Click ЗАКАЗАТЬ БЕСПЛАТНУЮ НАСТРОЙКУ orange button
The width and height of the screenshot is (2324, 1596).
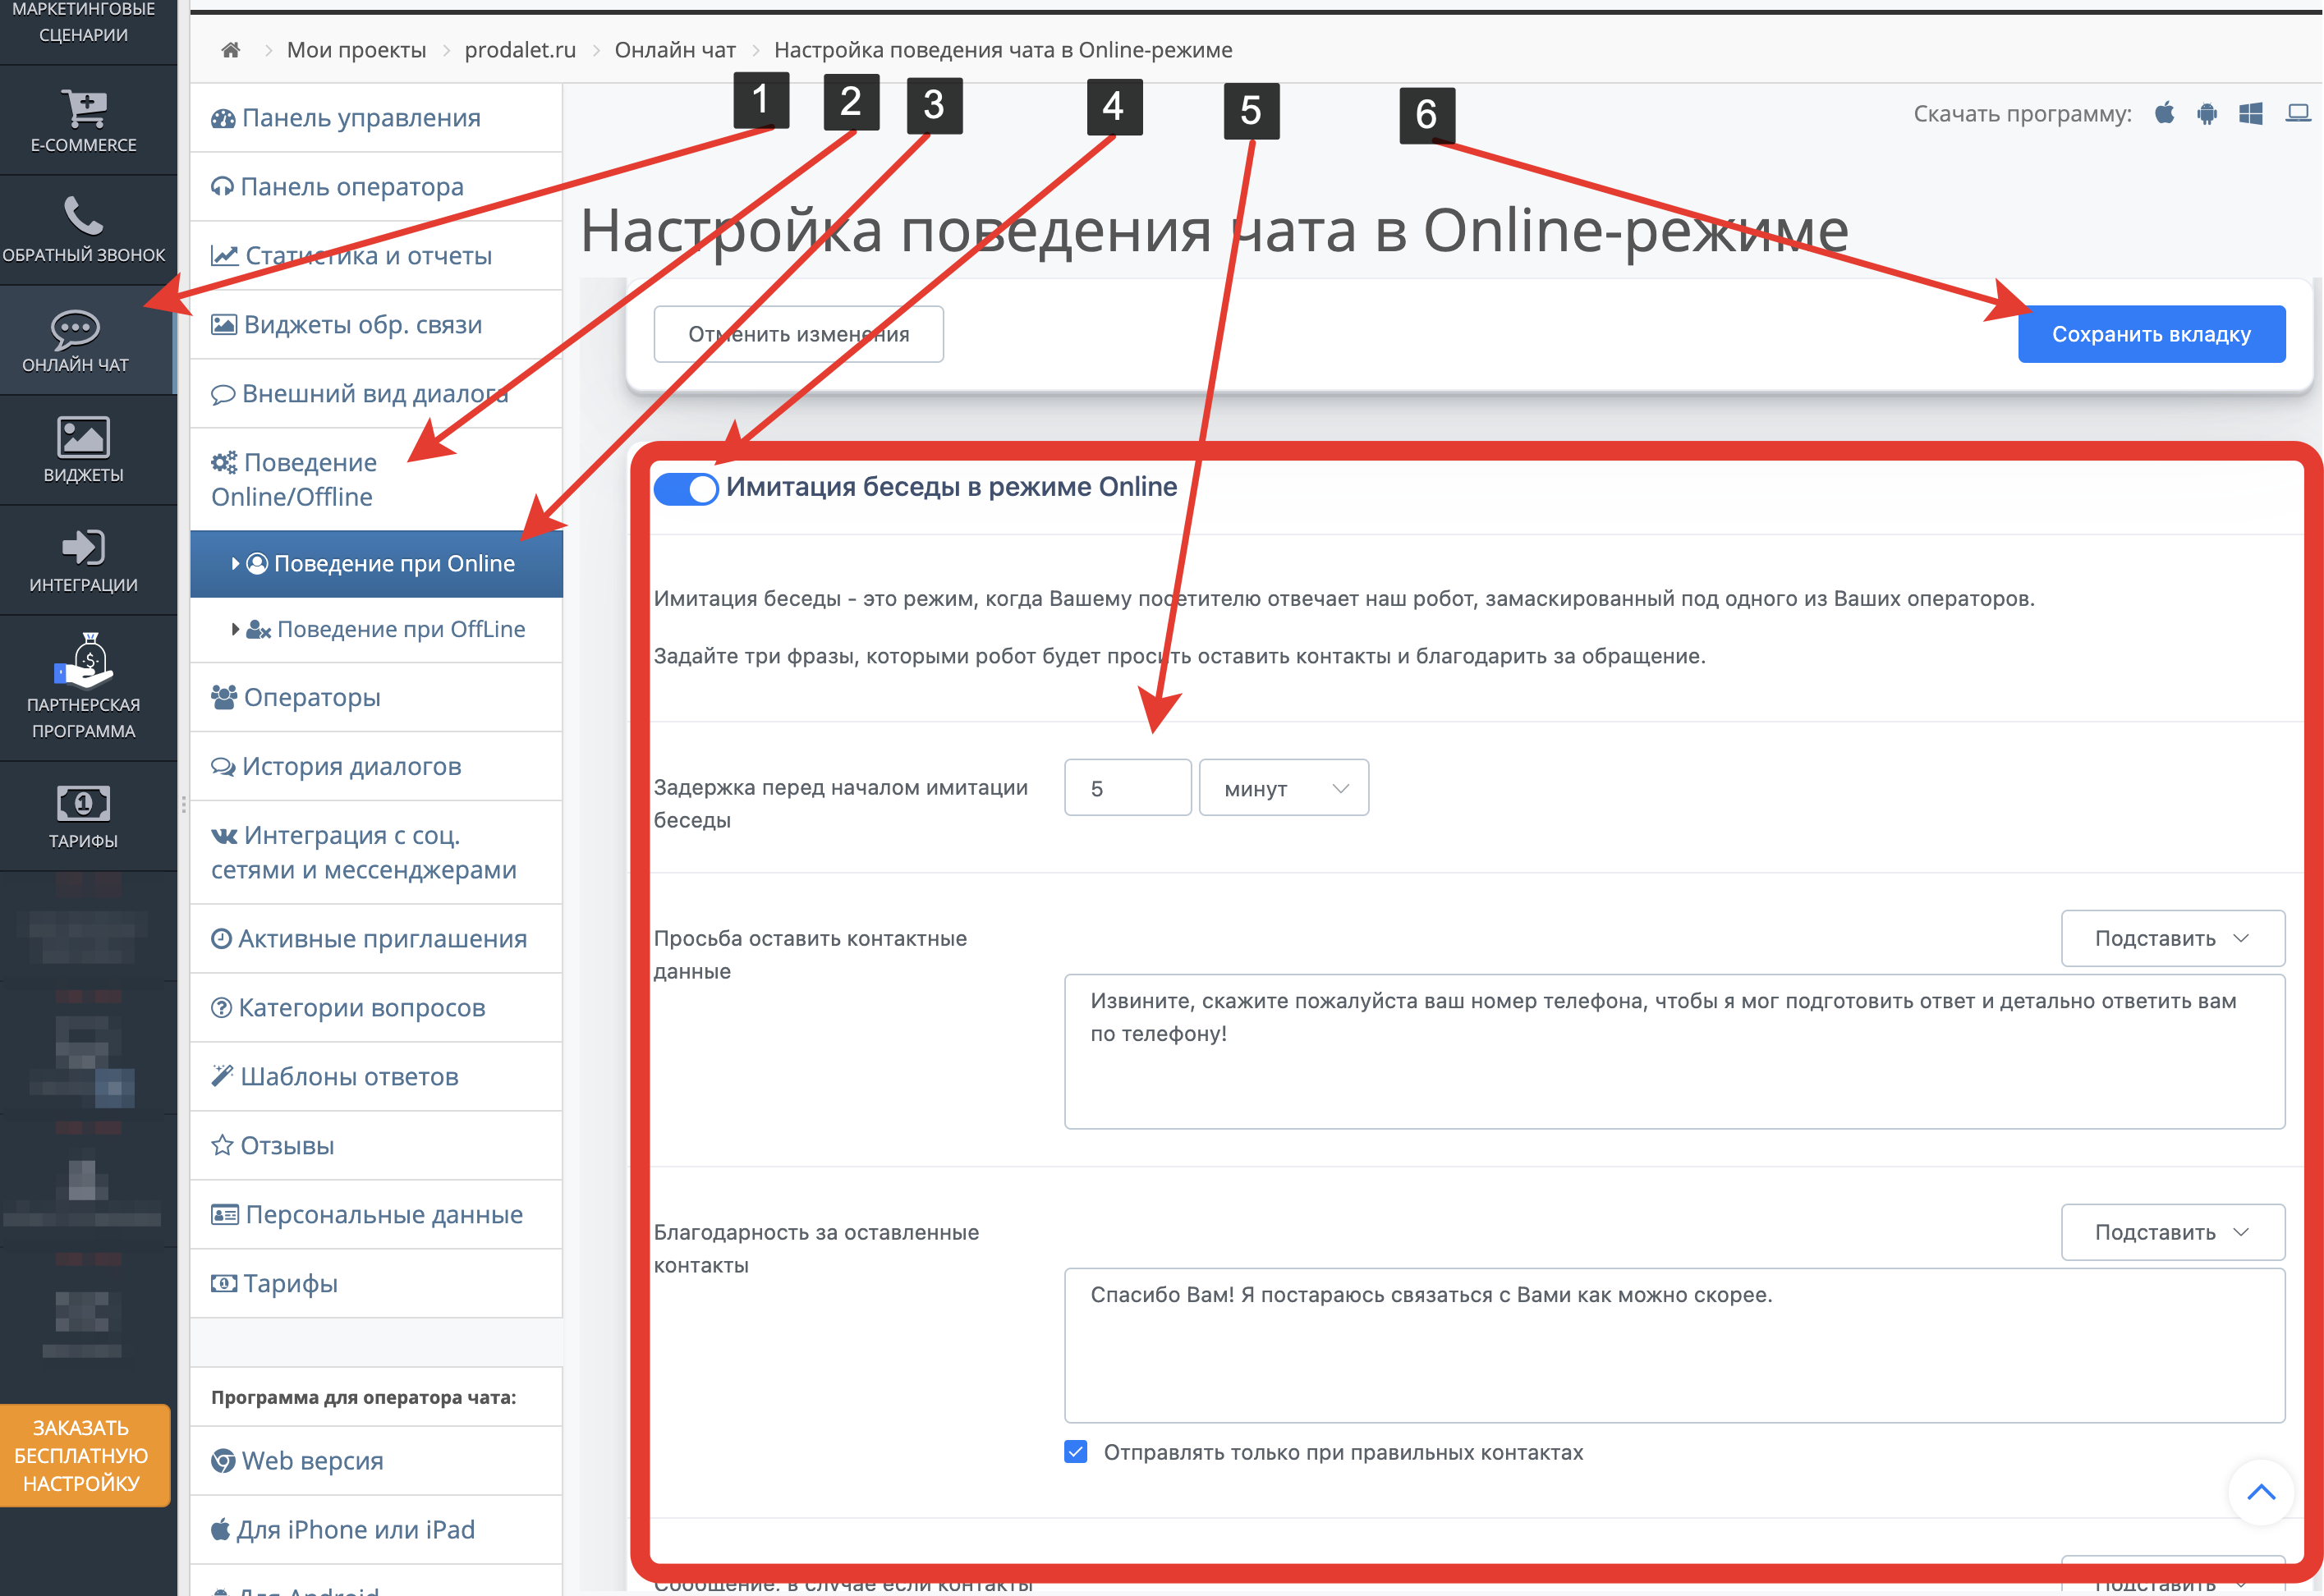coord(83,1455)
